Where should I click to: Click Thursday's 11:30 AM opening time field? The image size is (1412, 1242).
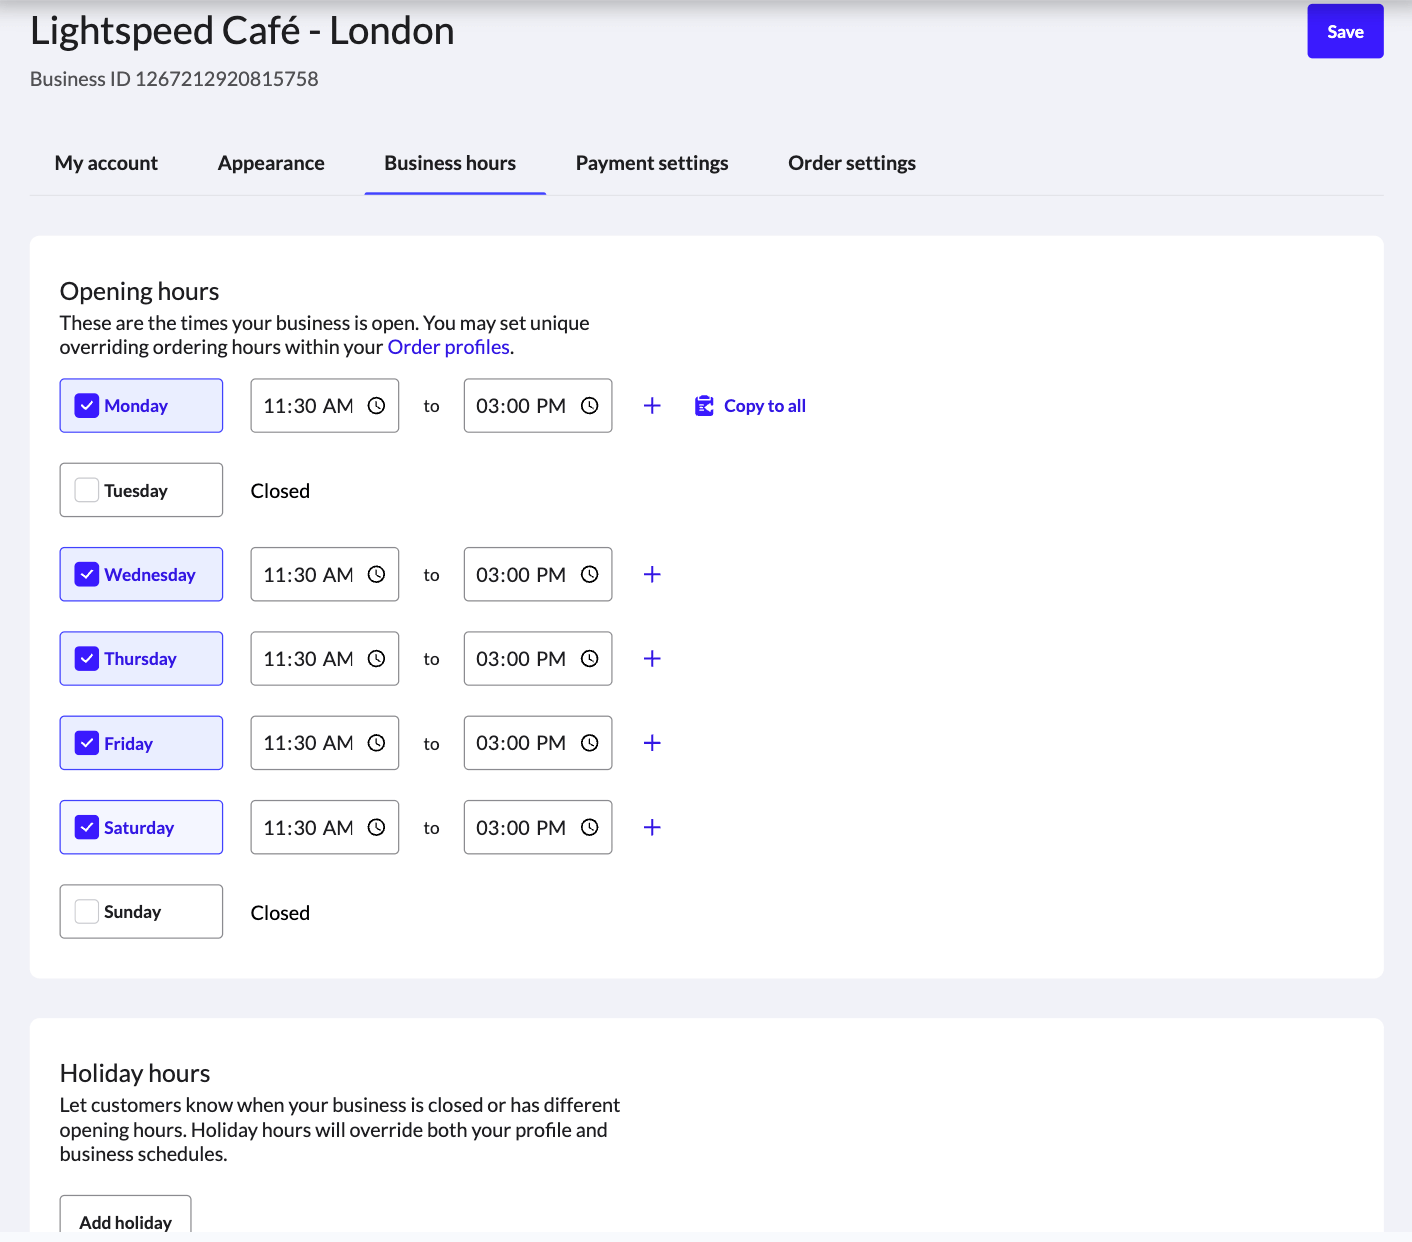point(308,659)
